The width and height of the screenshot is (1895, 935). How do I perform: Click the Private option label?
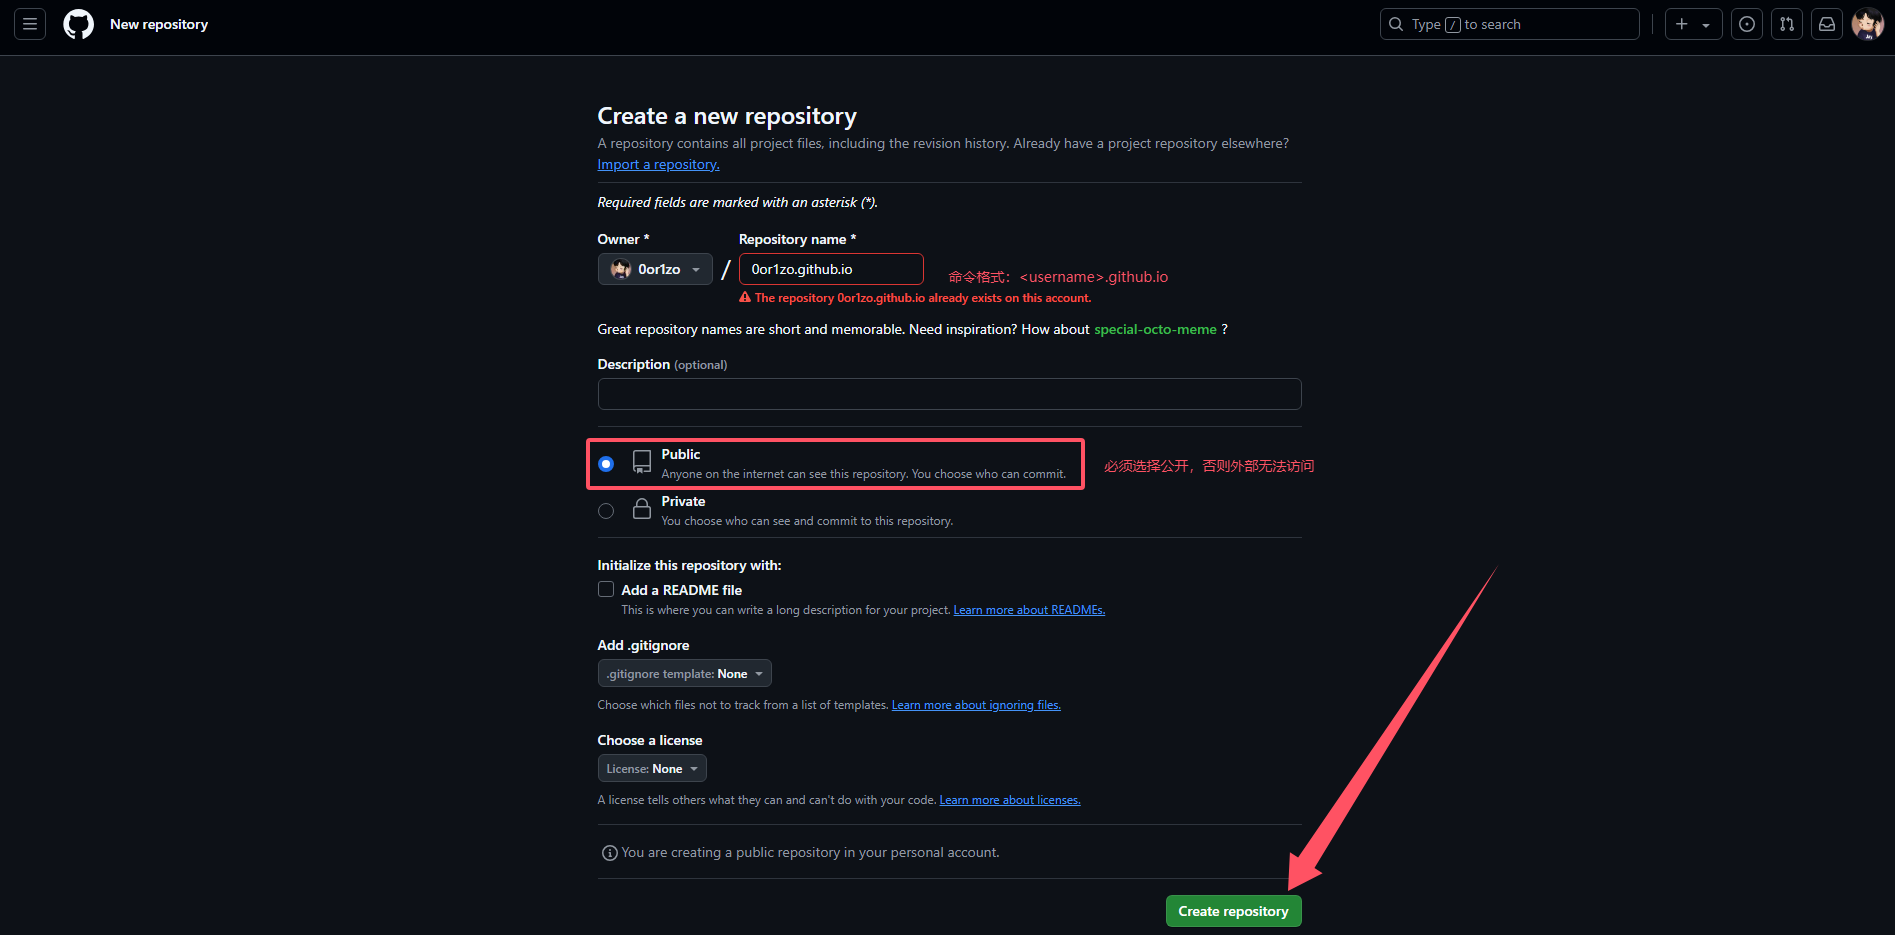pyautogui.click(x=683, y=501)
